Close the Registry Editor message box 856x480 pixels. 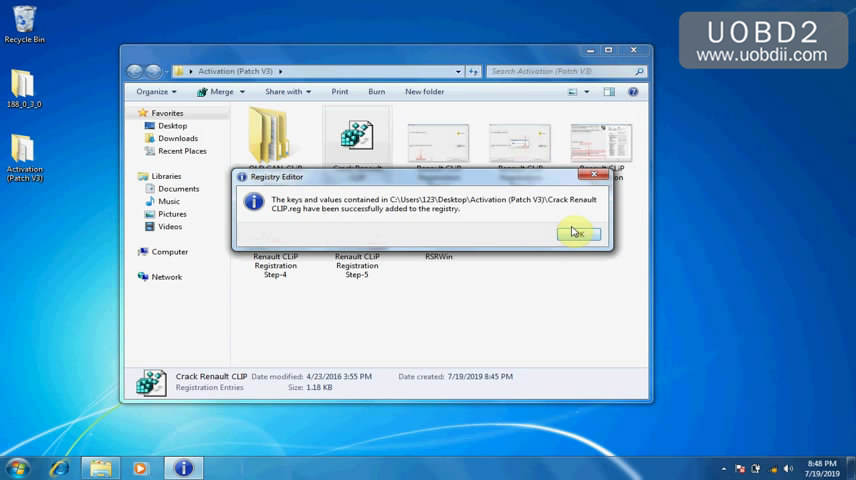pyautogui.click(x=593, y=175)
